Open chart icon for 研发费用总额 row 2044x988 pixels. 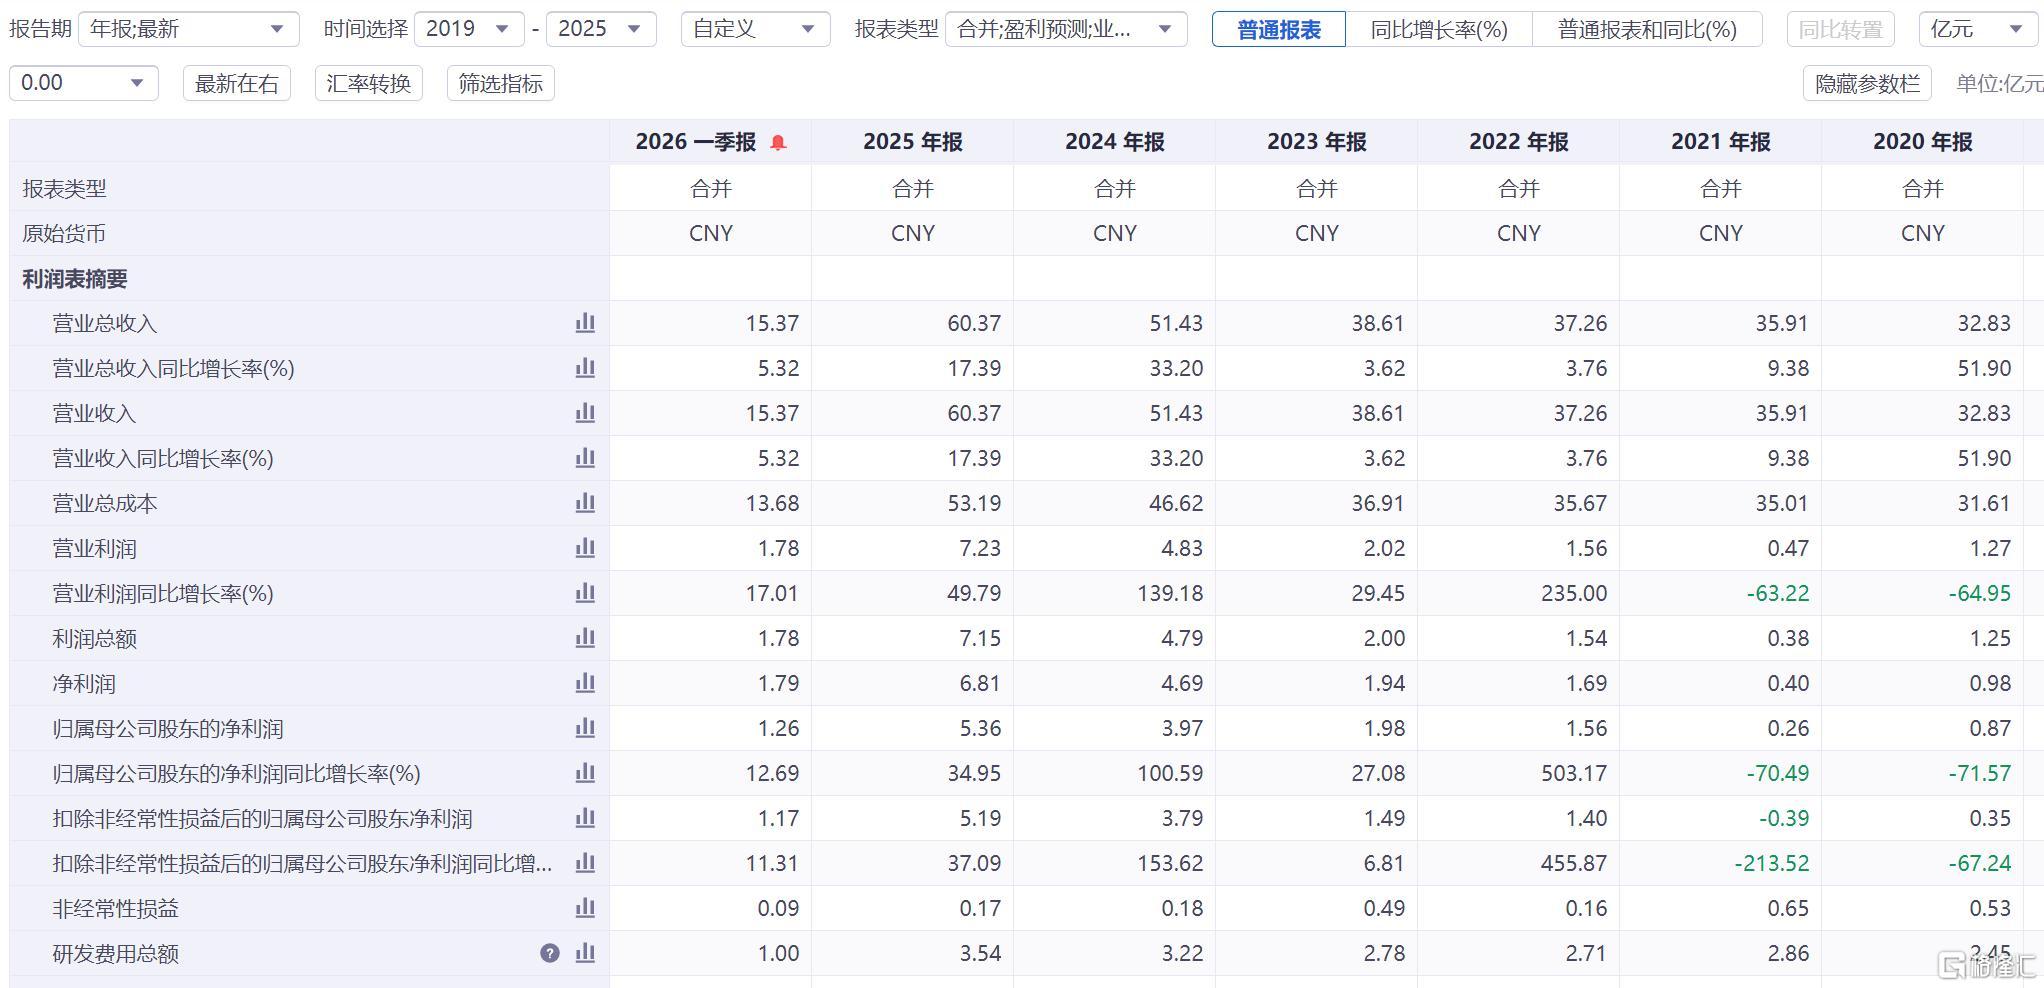point(585,953)
